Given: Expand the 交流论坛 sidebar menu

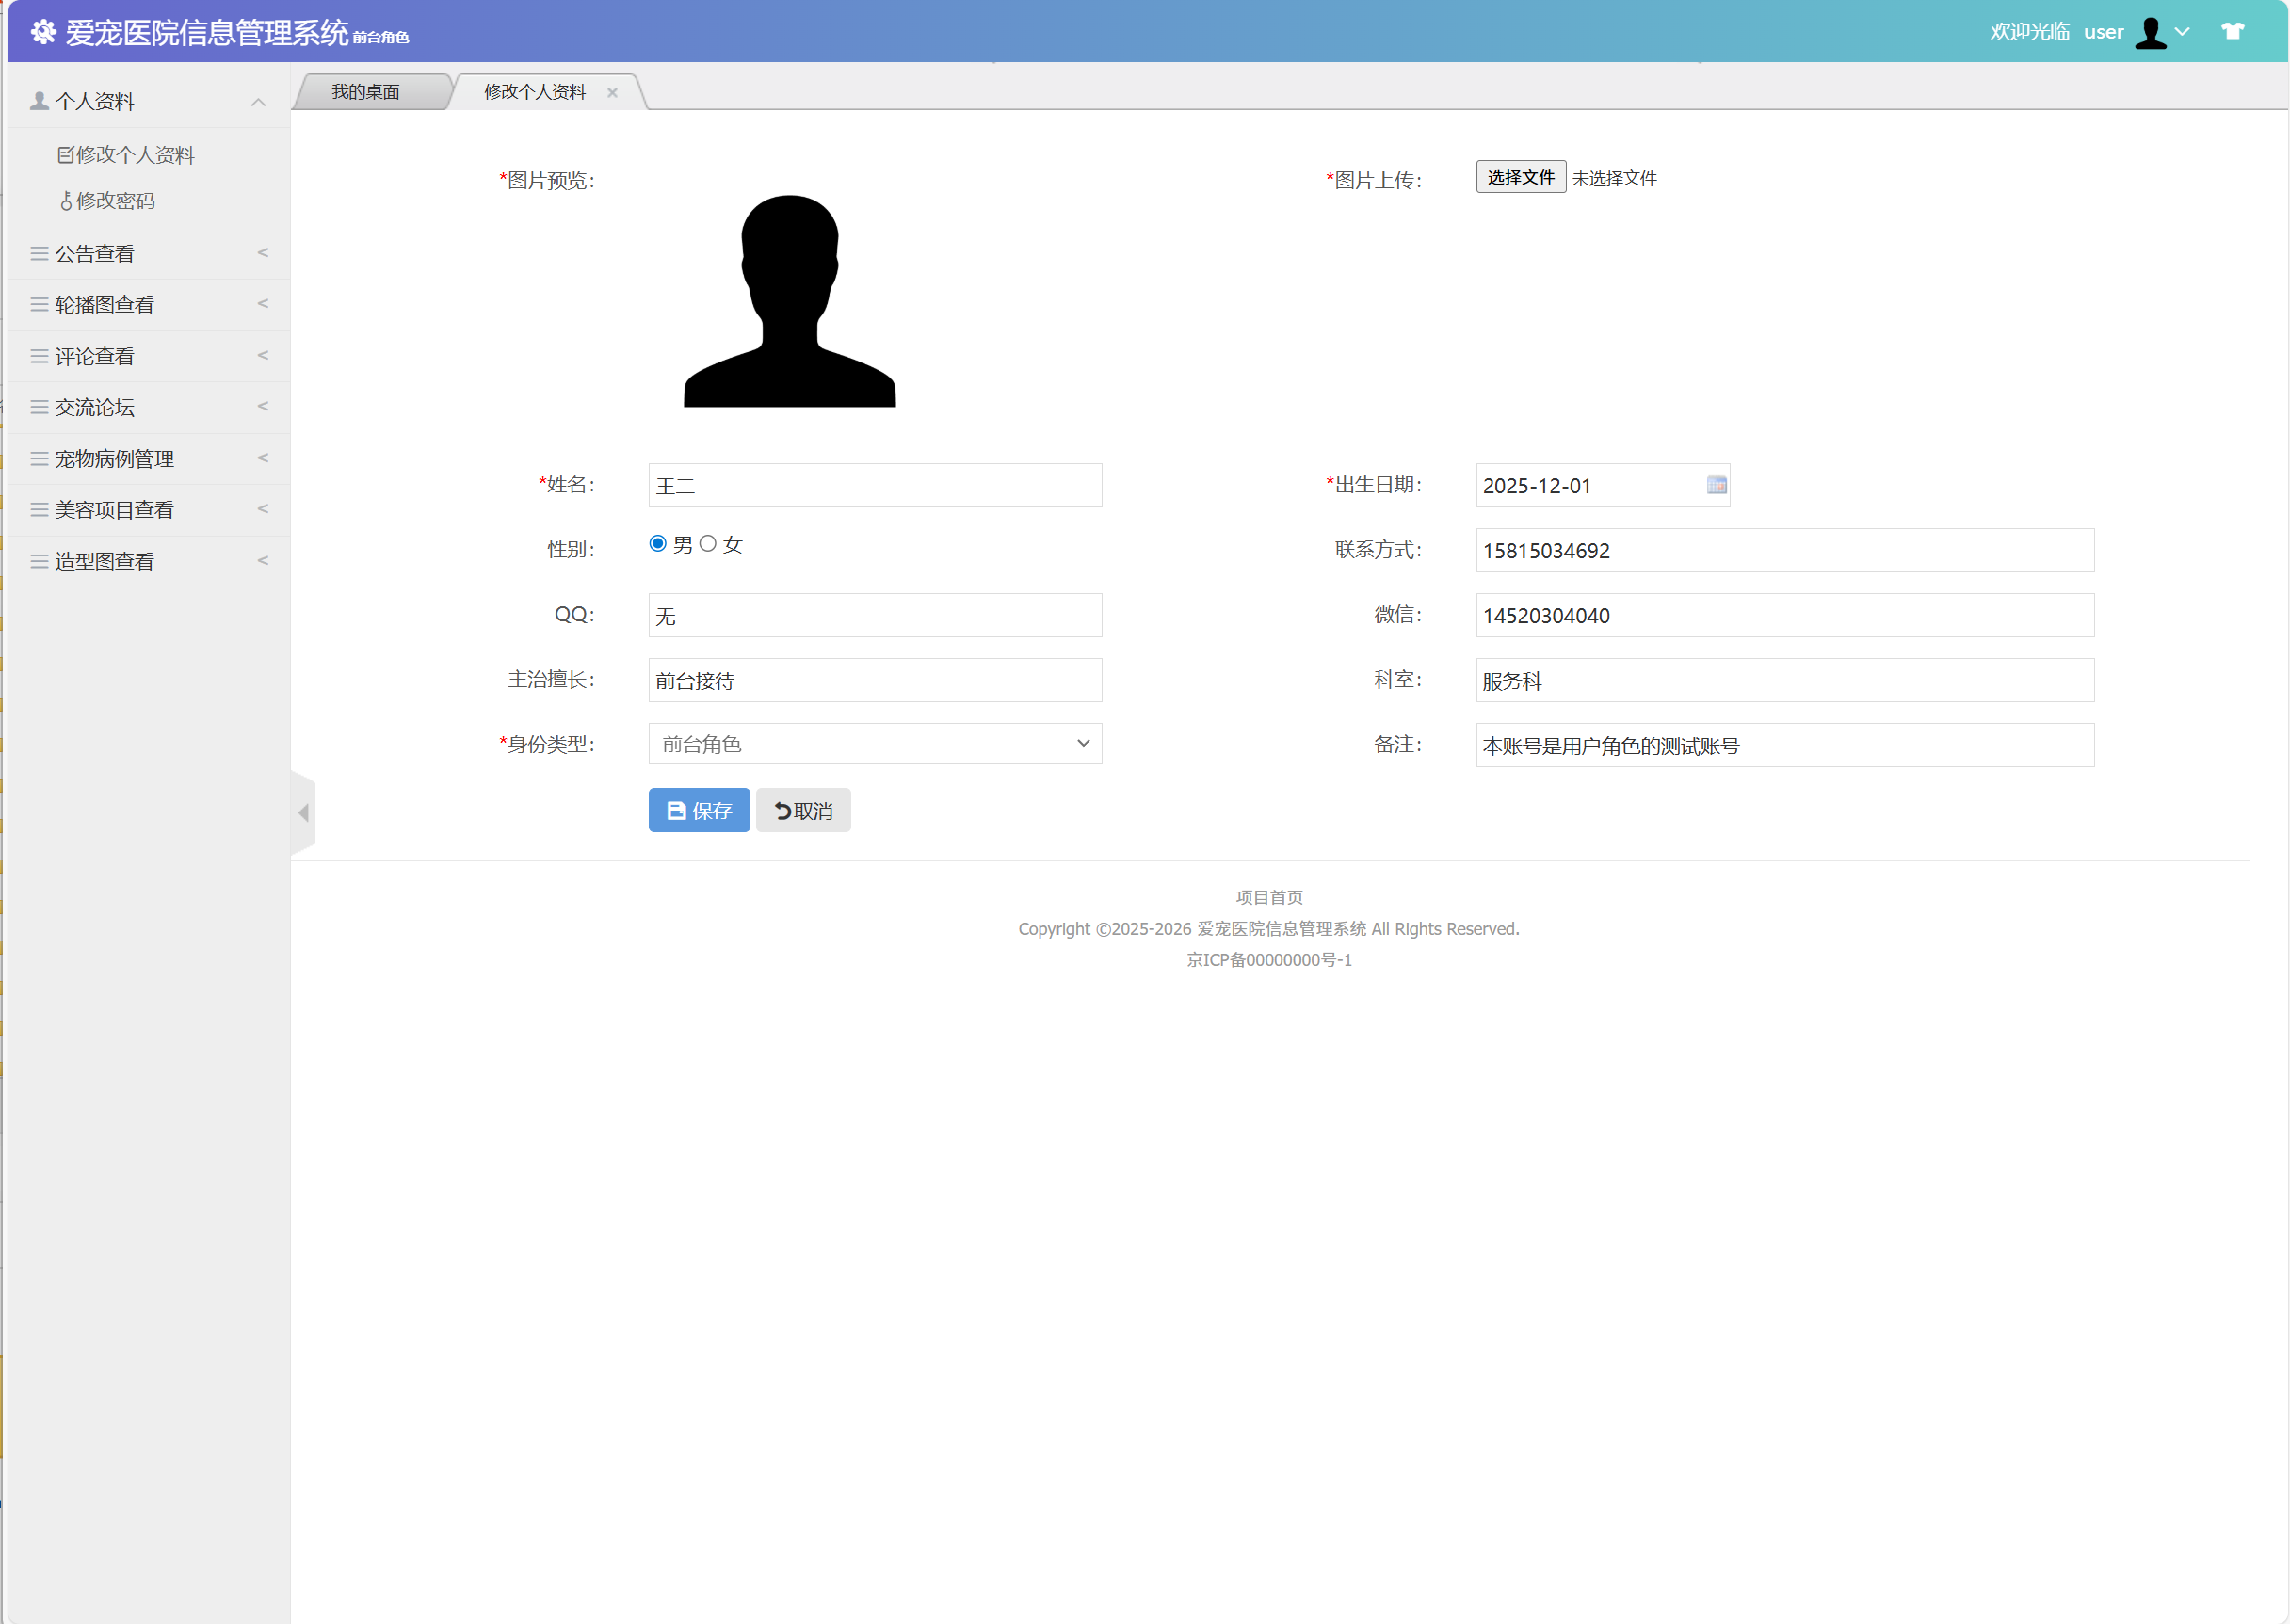Looking at the screenshot, I should click(x=148, y=407).
